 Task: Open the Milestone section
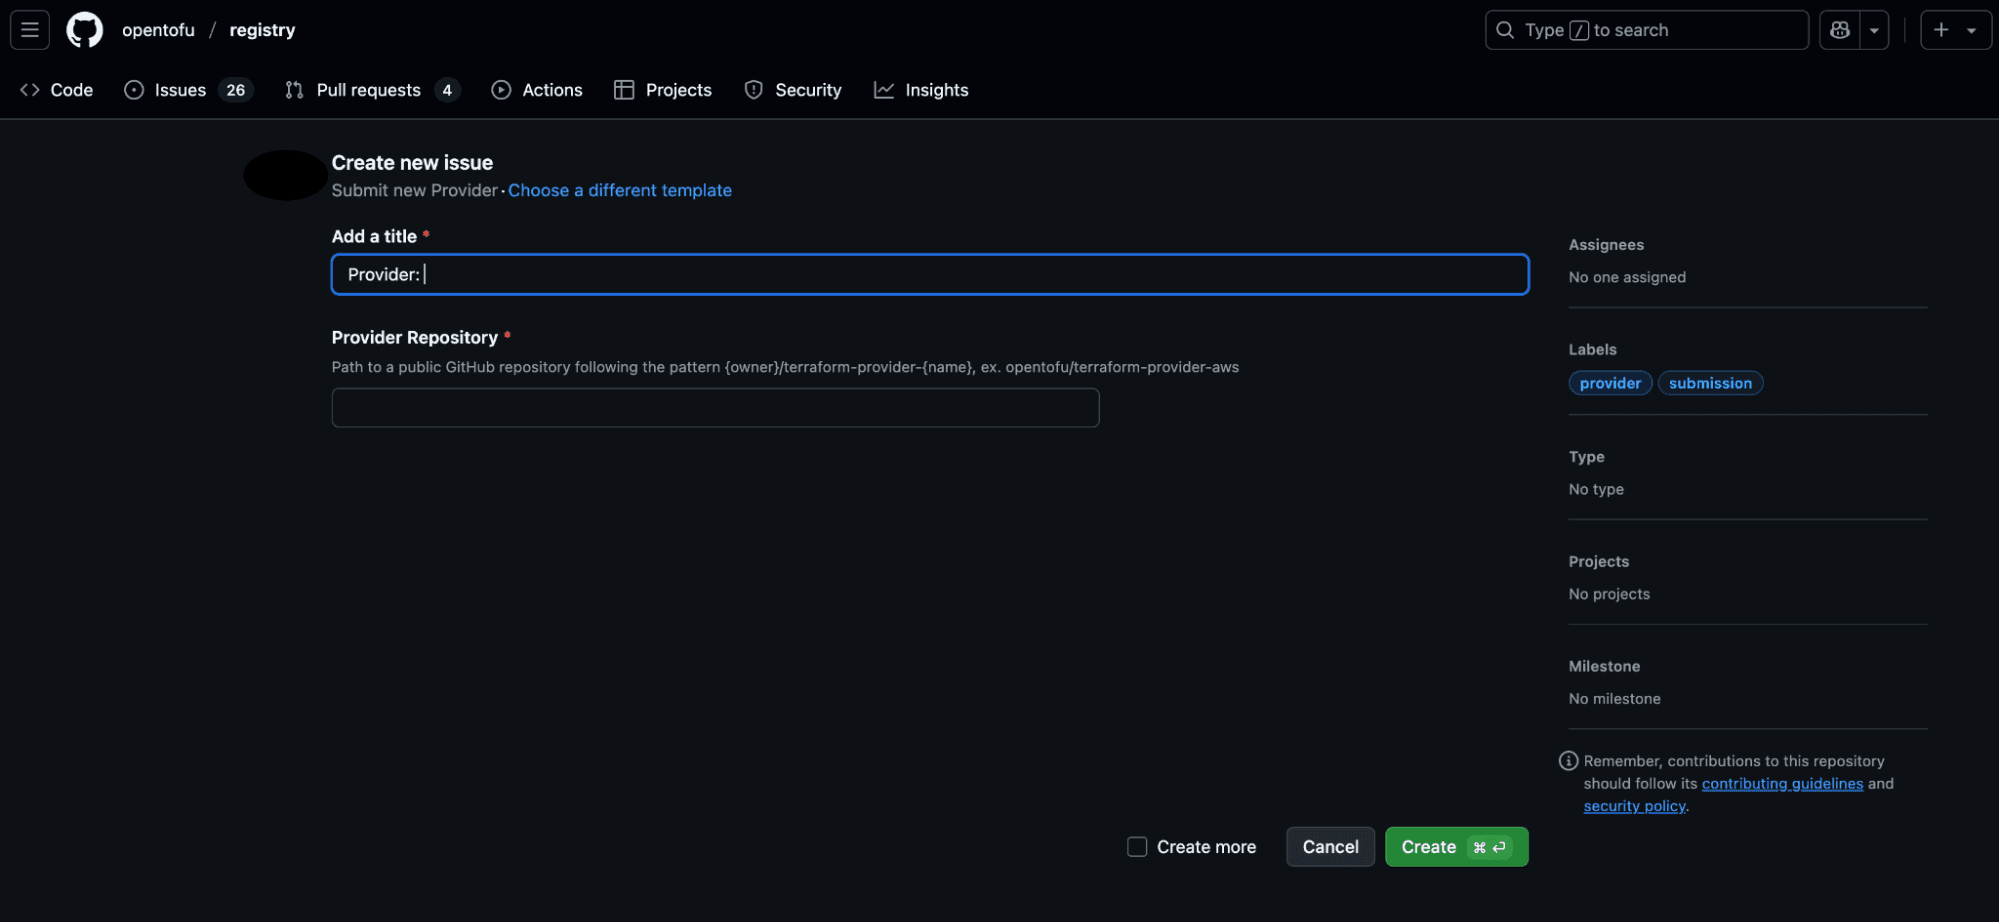tap(1604, 667)
